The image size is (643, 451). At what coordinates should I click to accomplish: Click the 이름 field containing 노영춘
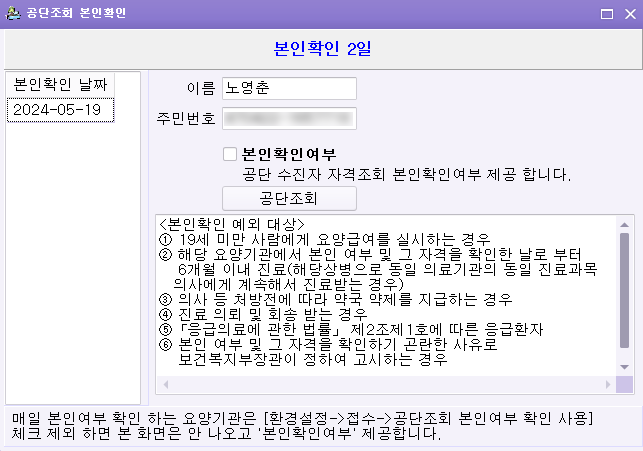point(288,89)
